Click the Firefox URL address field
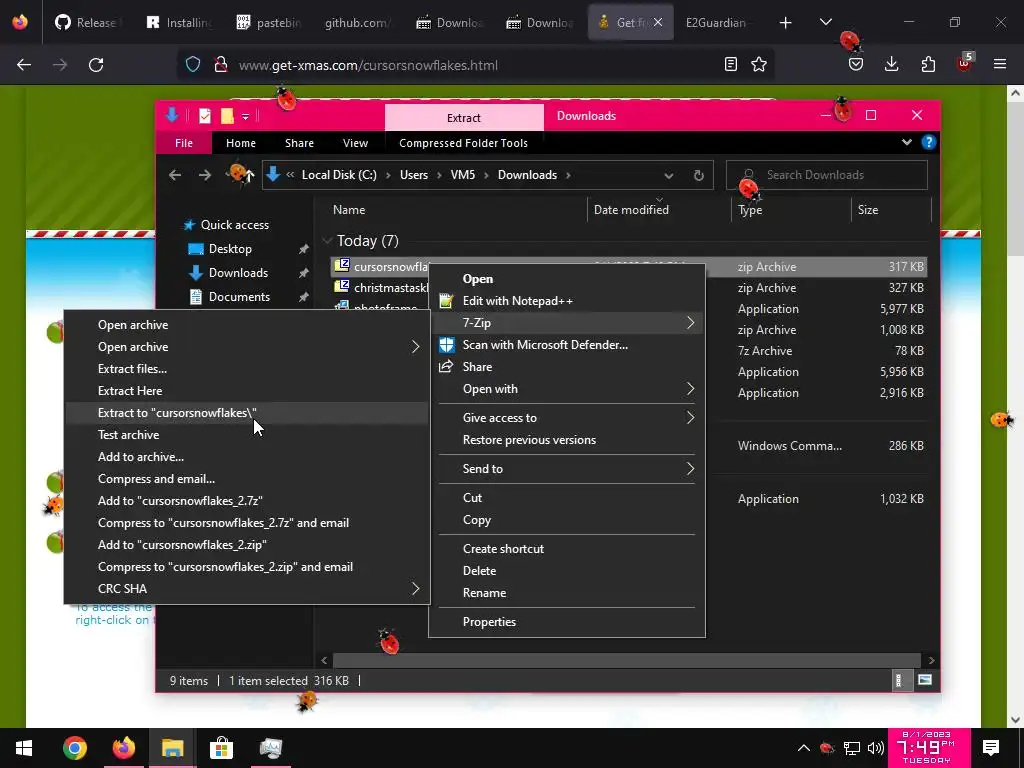1024x768 pixels. click(477, 65)
